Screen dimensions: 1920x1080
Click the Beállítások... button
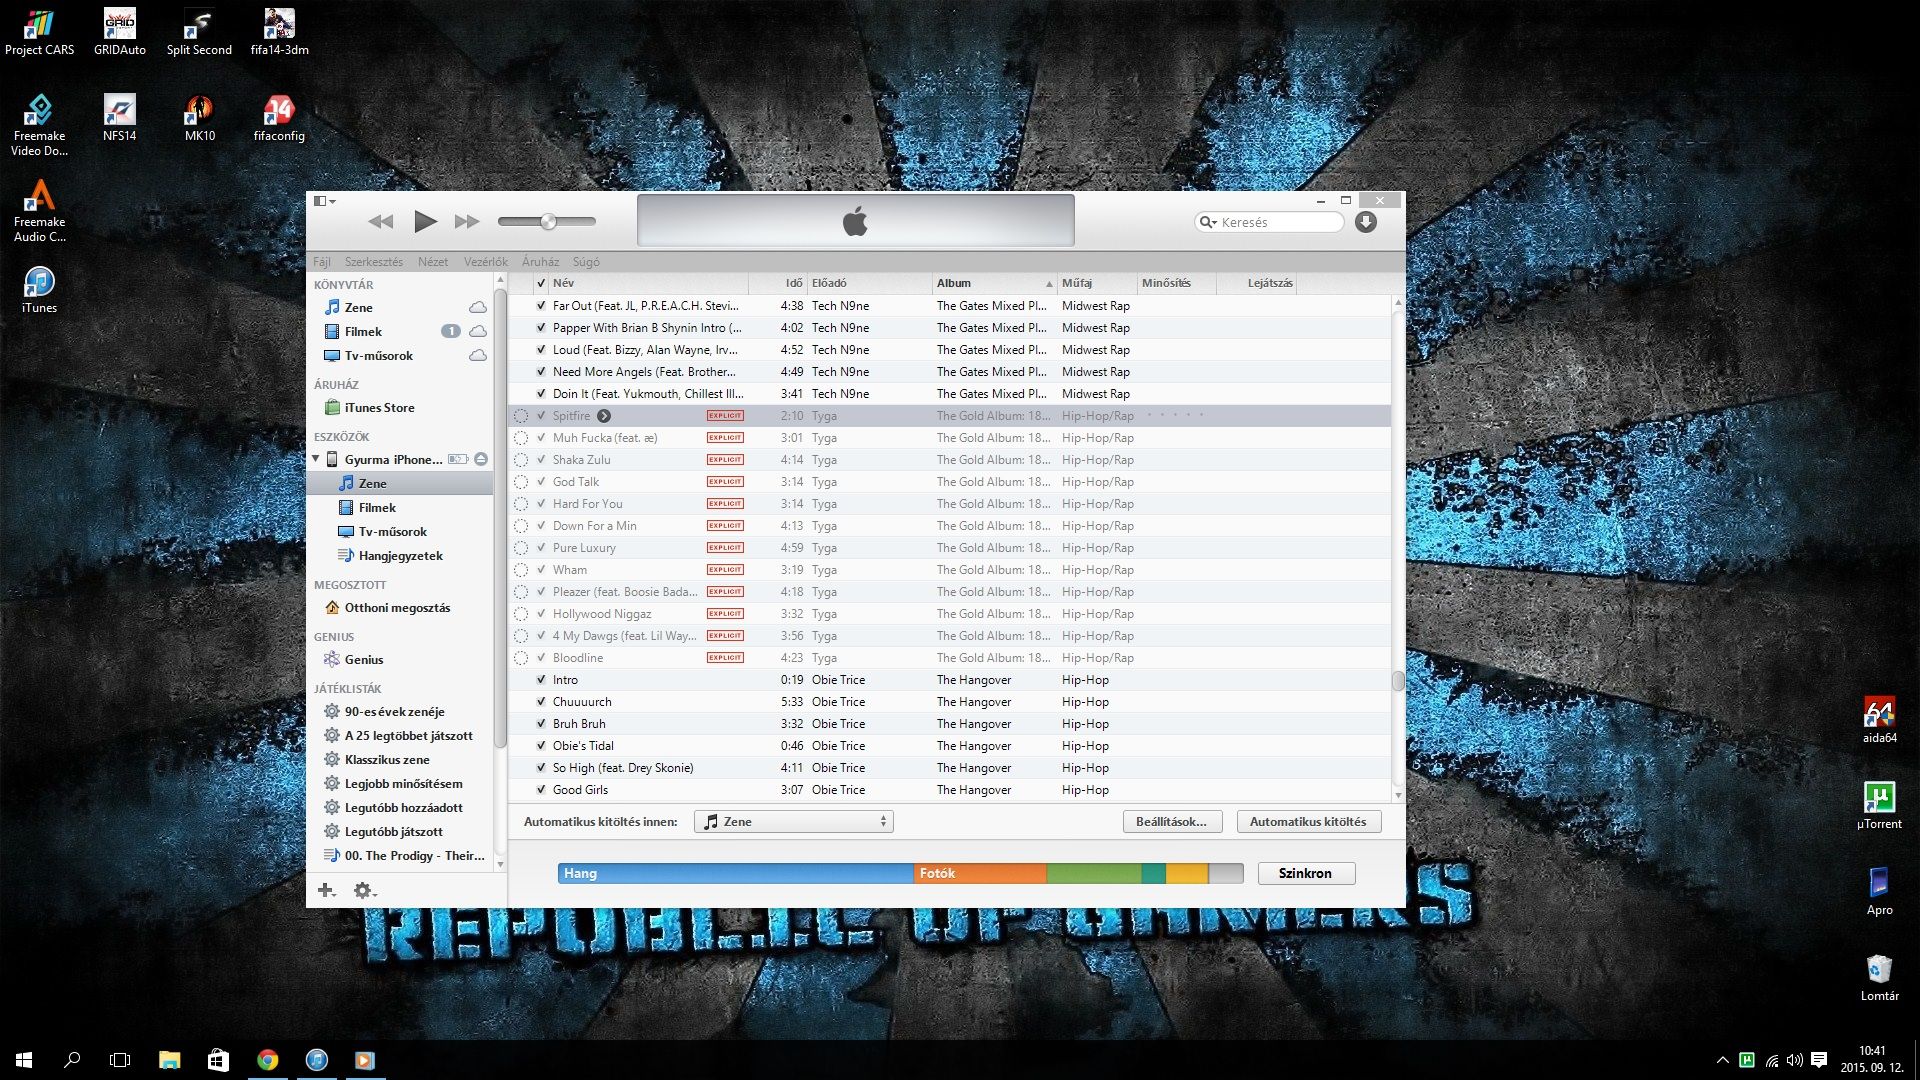click(x=1171, y=821)
